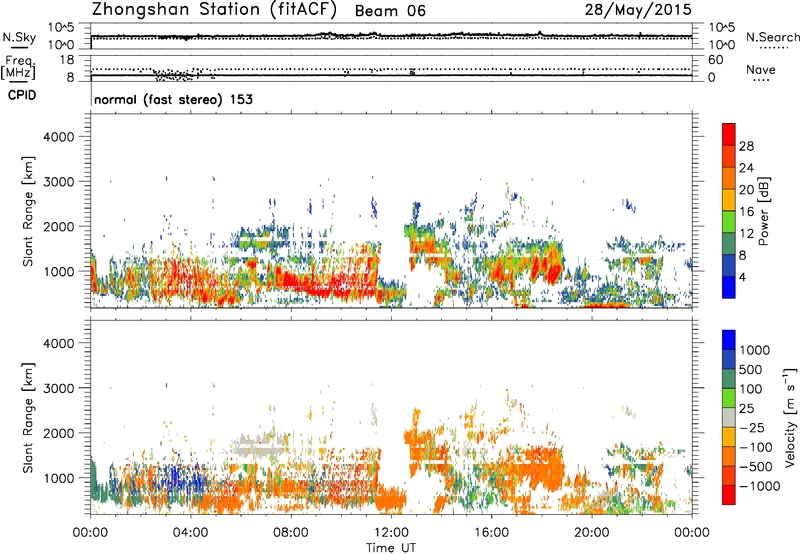Click the blue top swatch of Velocity colorbar

[x=729, y=340]
